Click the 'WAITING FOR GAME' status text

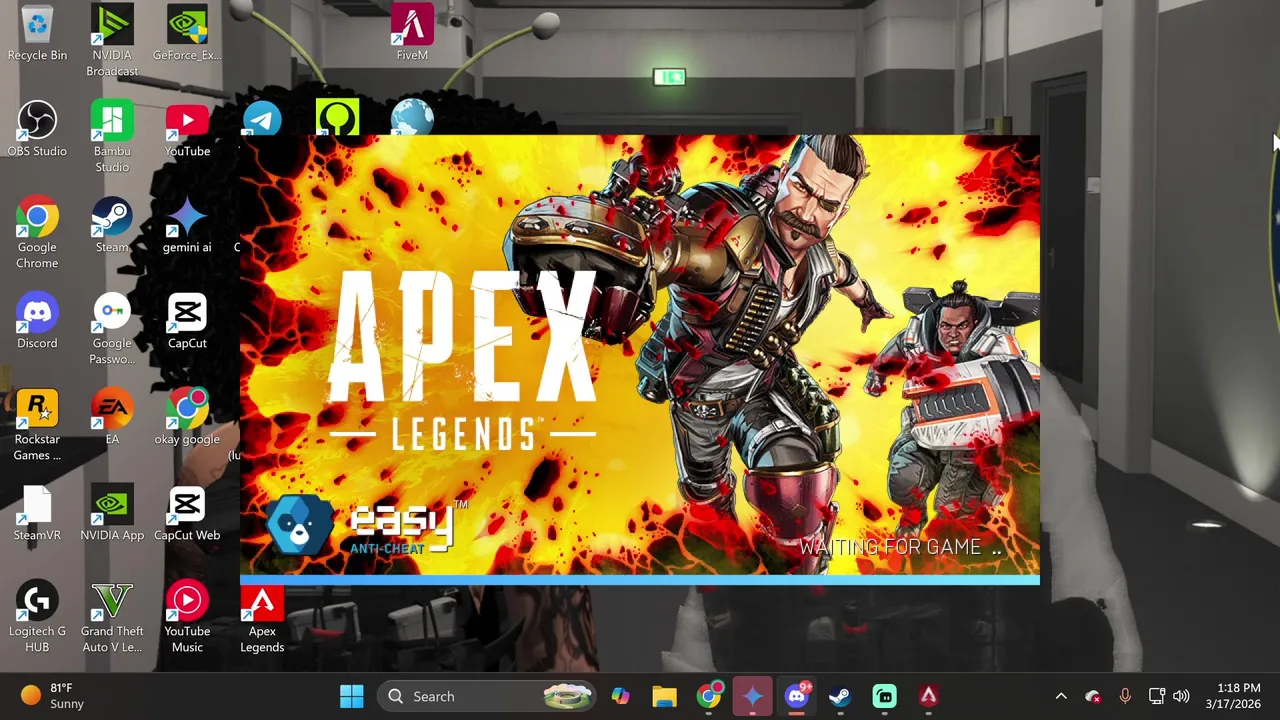(x=900, y=547)
